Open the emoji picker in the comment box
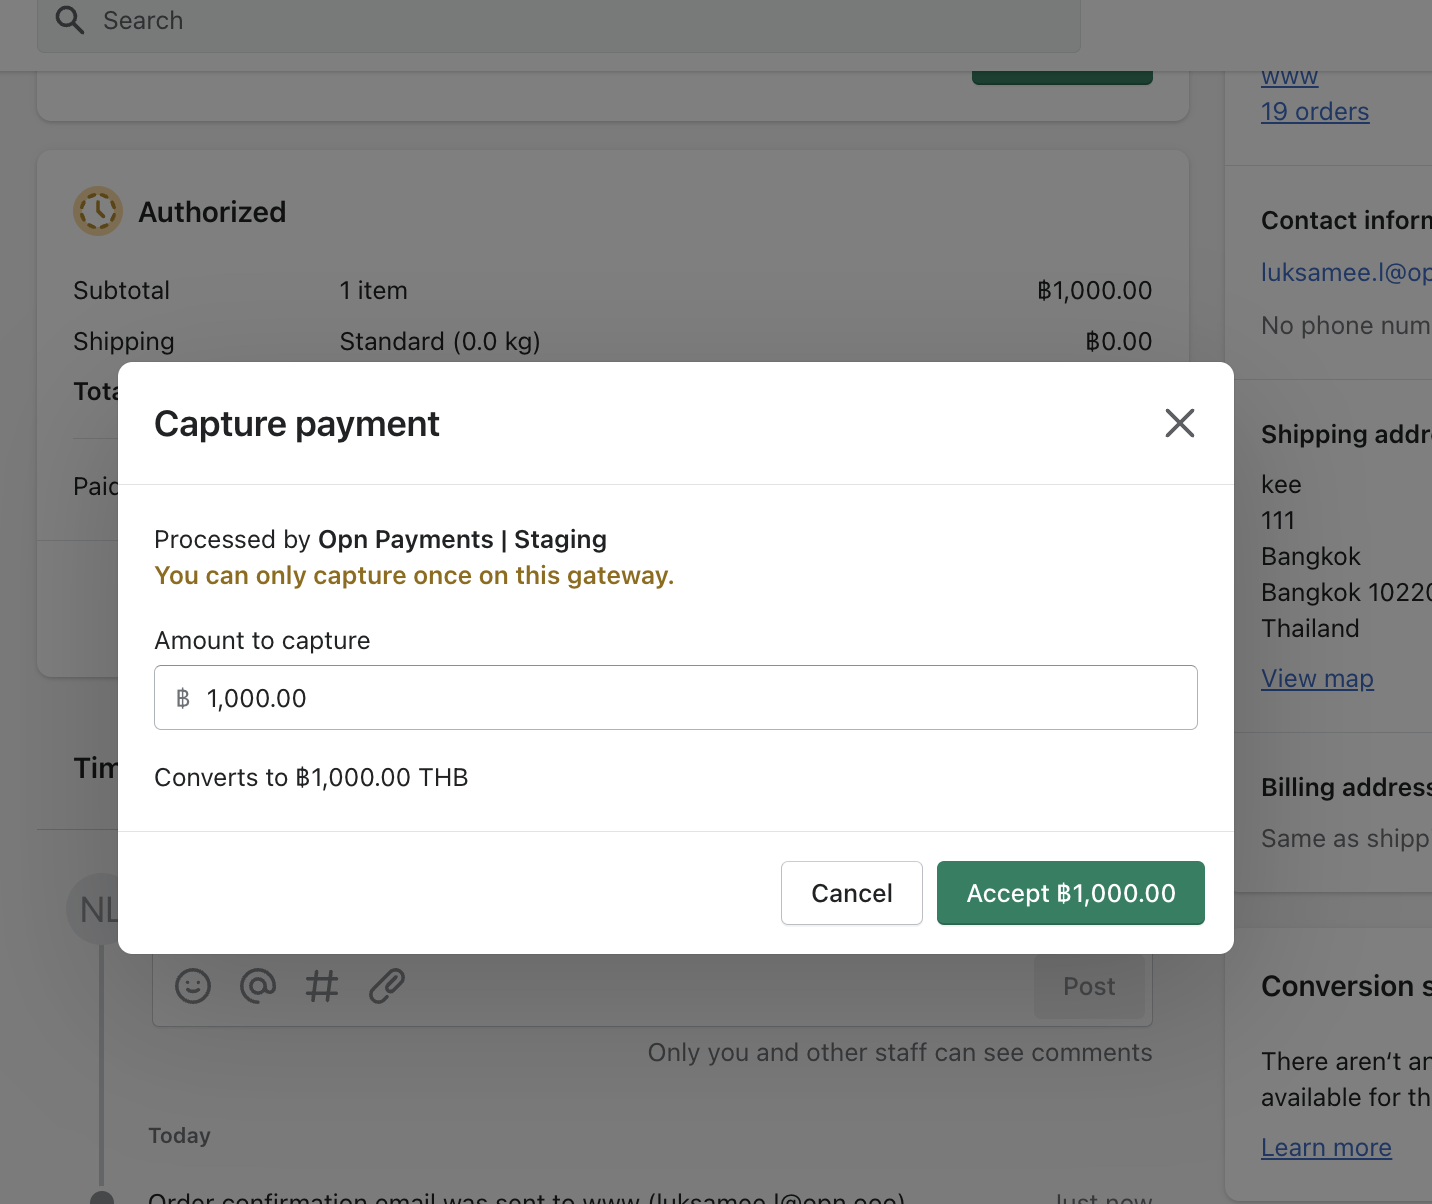This screenshot has width=1432, height=1204. [x=193, y=986]
